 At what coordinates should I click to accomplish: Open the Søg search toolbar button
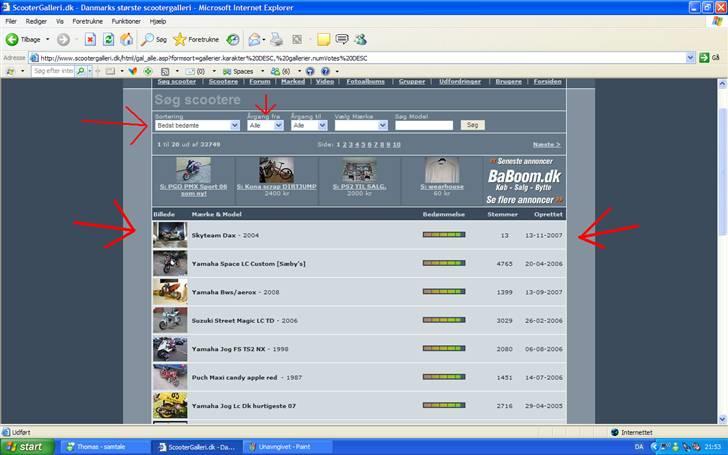[154, 40]
